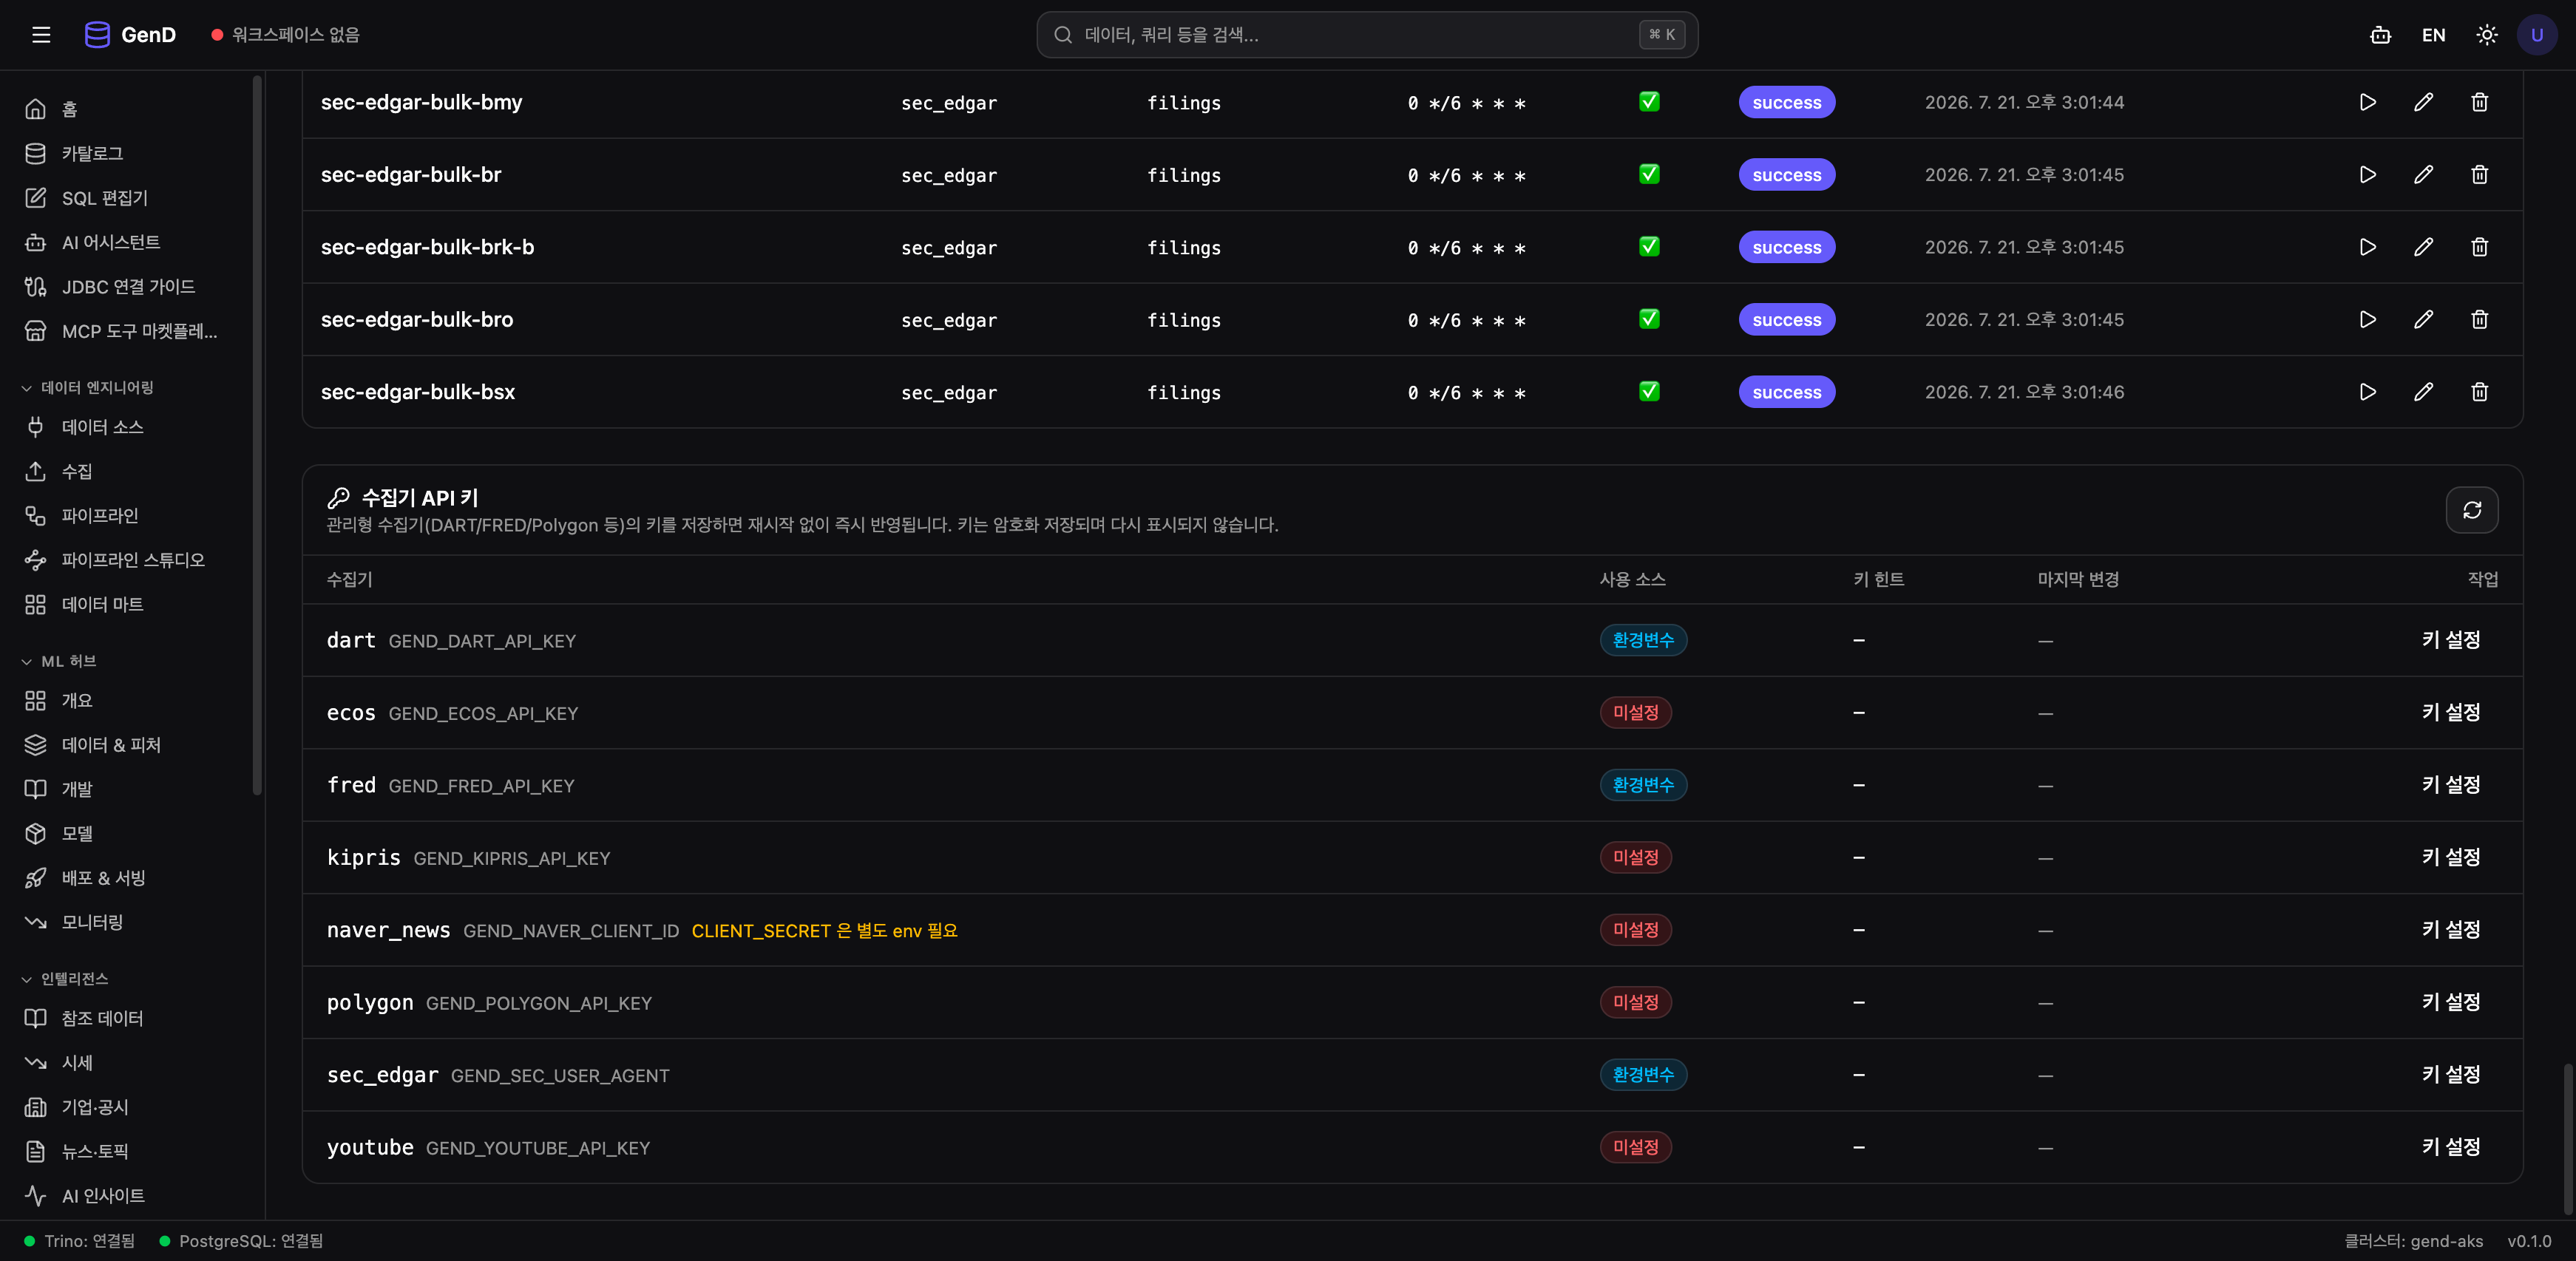Click the 워크스페이스 없음 workspace indicator
This screenshot has width=2576, height=1261.
[285, 35]
